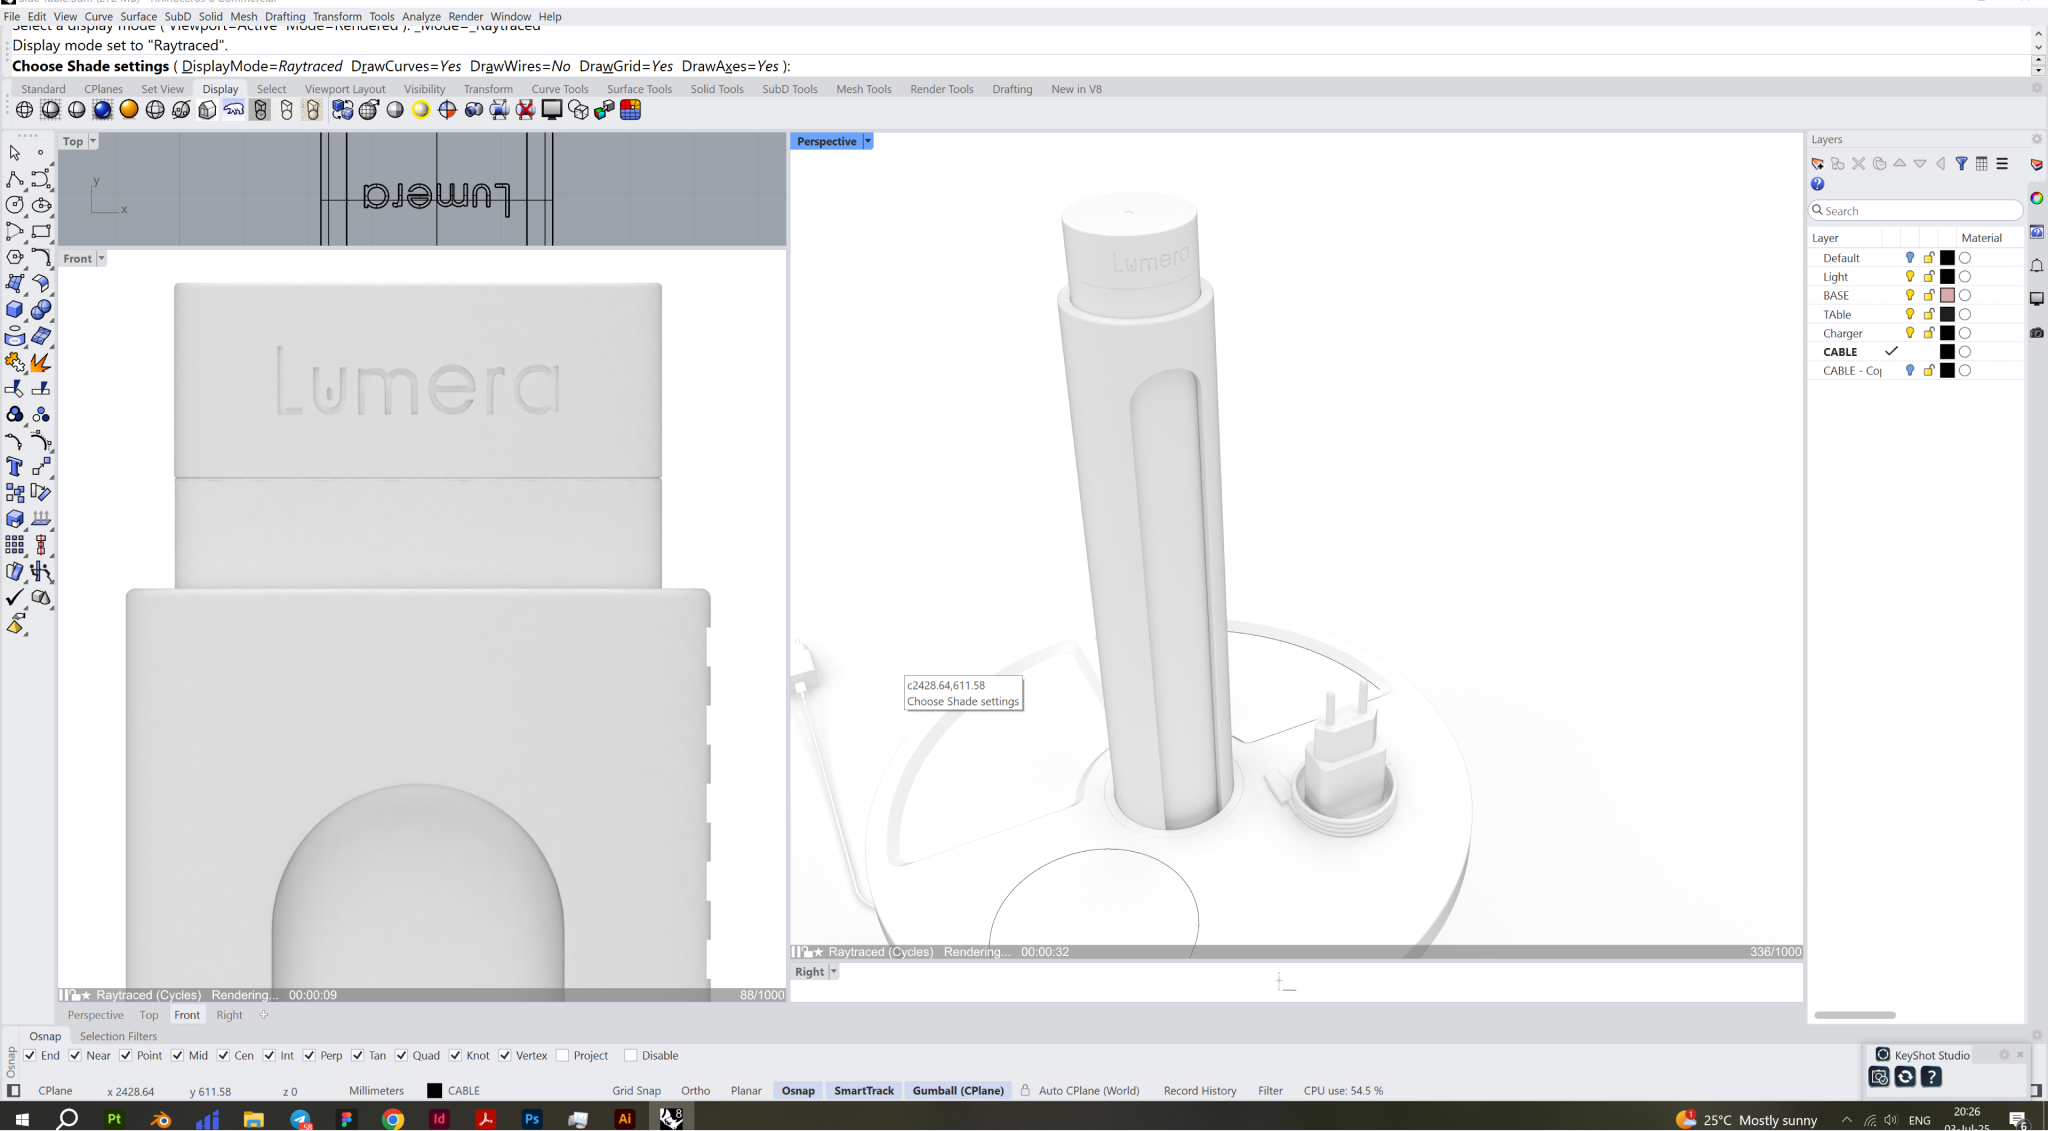Click the Arctic display mode polar bear icon

click(x=234, y=110)
